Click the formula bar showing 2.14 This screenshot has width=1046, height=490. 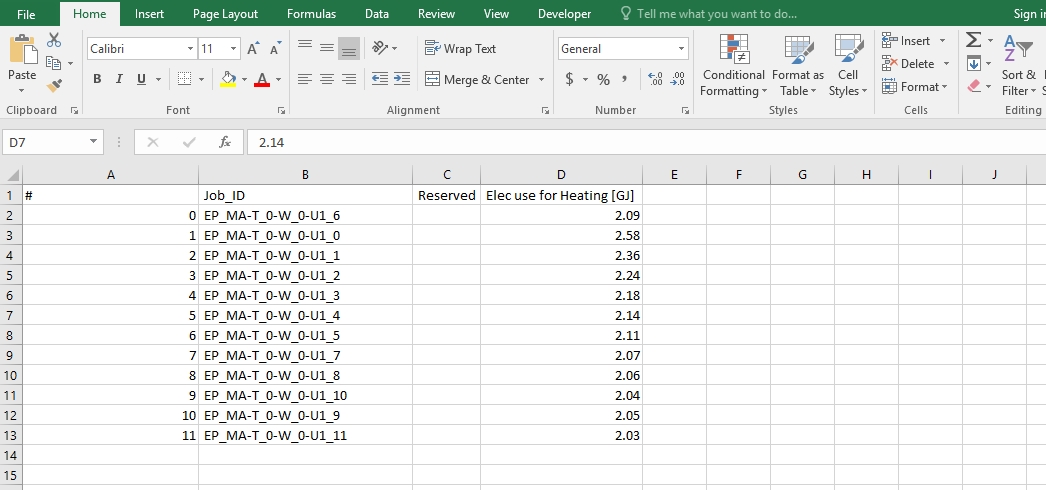[646, 142]
